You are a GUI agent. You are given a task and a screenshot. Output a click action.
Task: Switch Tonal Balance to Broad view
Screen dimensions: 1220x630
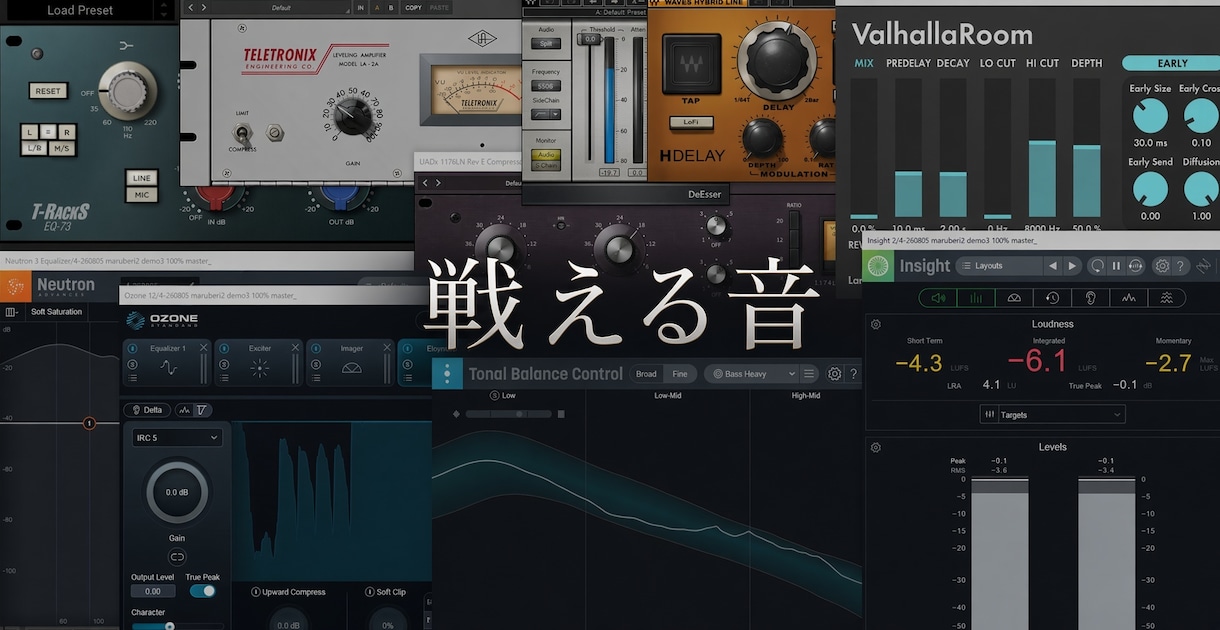pyautogui.click(x=646, y=374)
